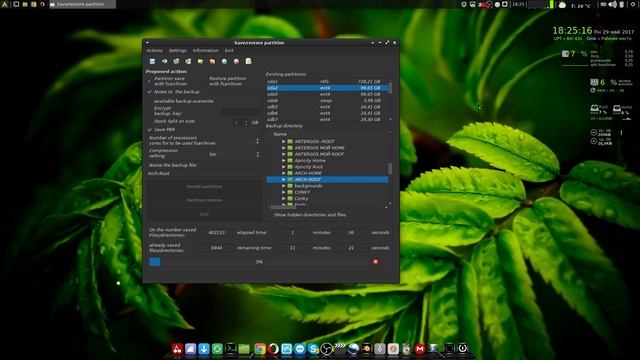Click the yellow notes document toolbar icon
Viewport: 640px width, 360px height.
pos(248,61)
